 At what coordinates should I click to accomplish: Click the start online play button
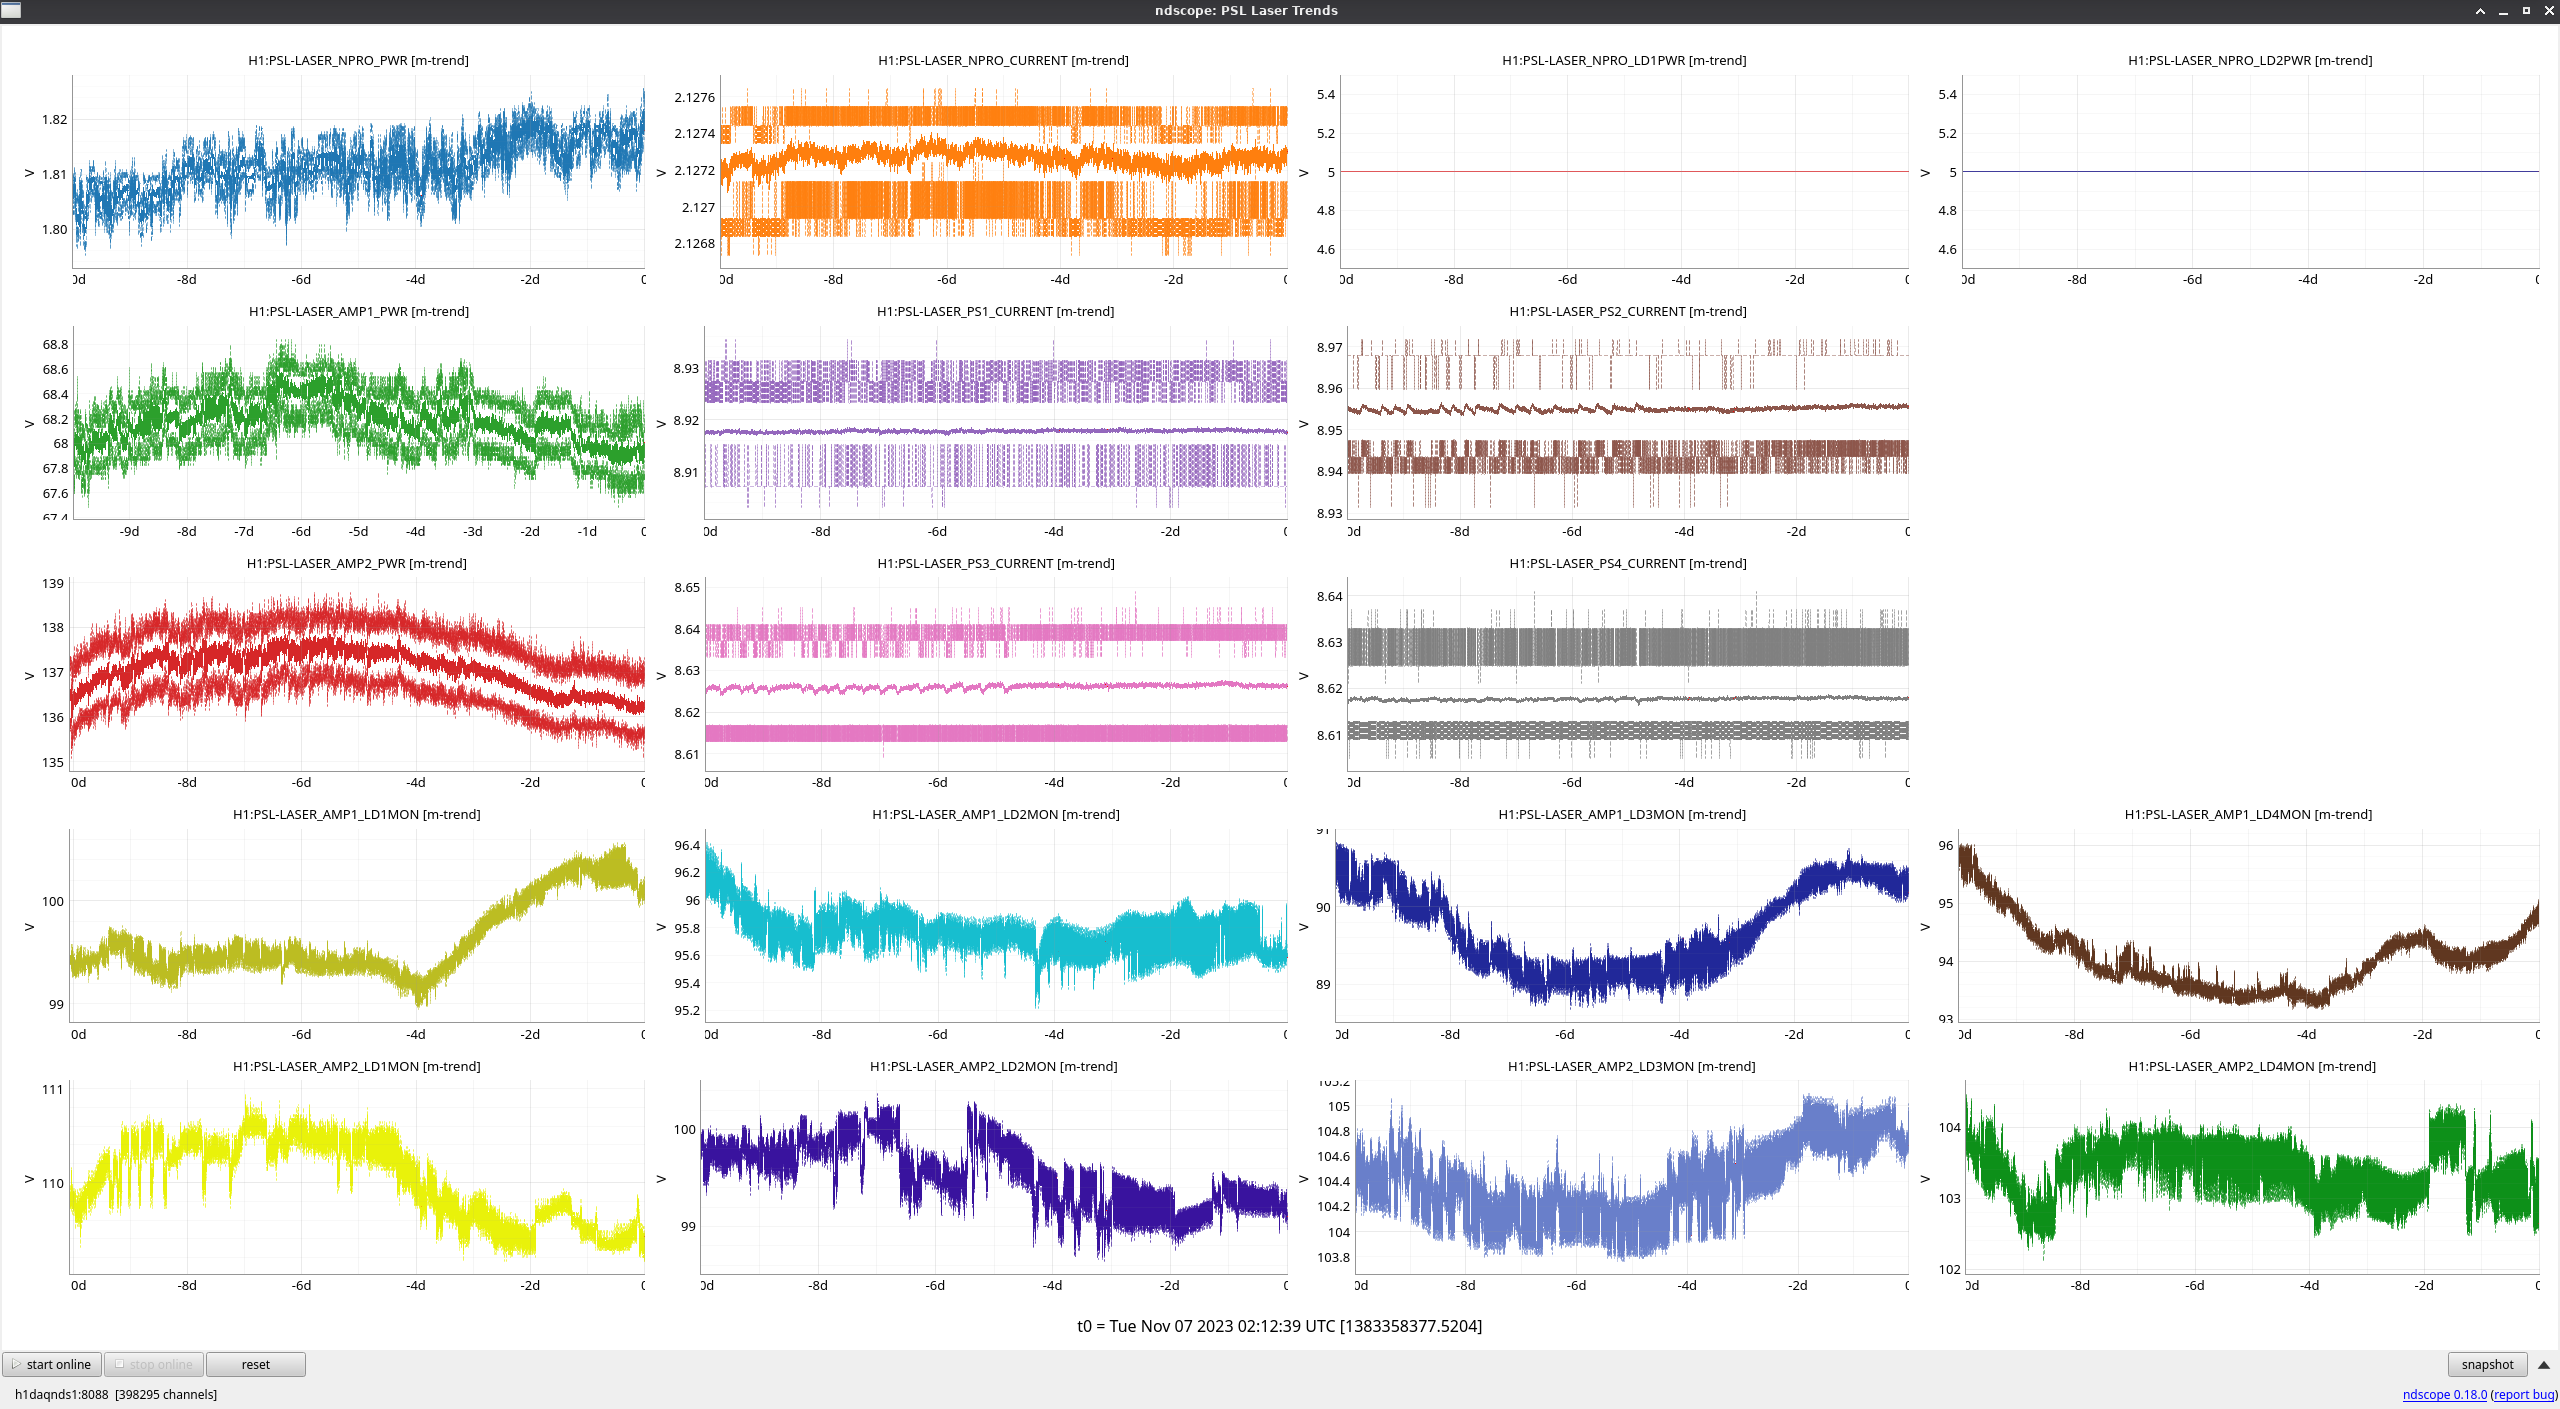point(53,1364)
